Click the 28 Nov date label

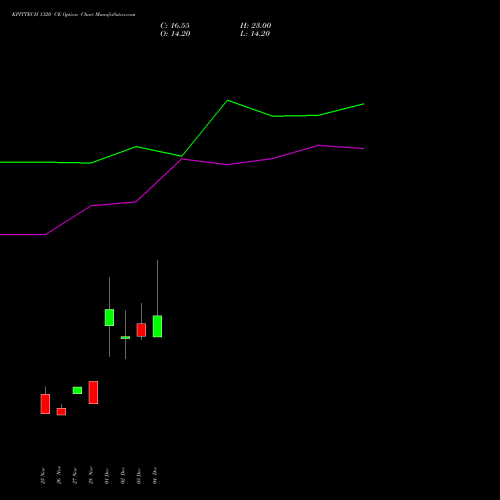click(91, 475)
